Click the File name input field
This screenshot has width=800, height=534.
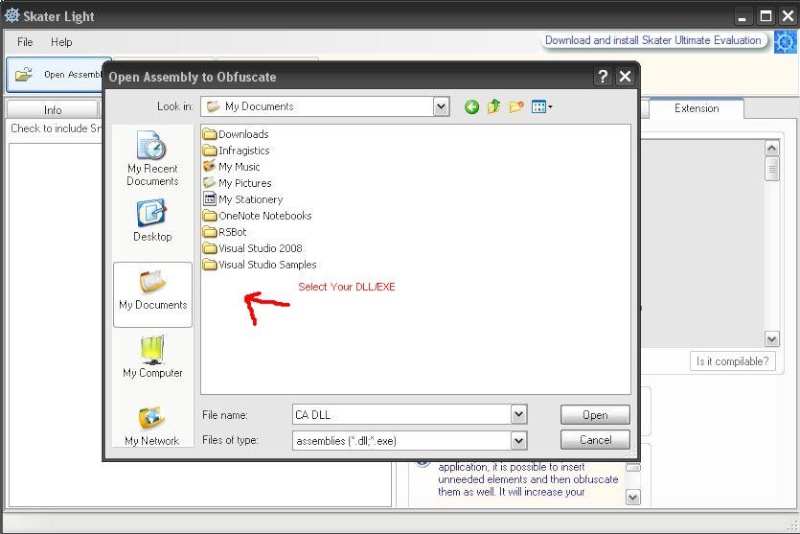402,414
